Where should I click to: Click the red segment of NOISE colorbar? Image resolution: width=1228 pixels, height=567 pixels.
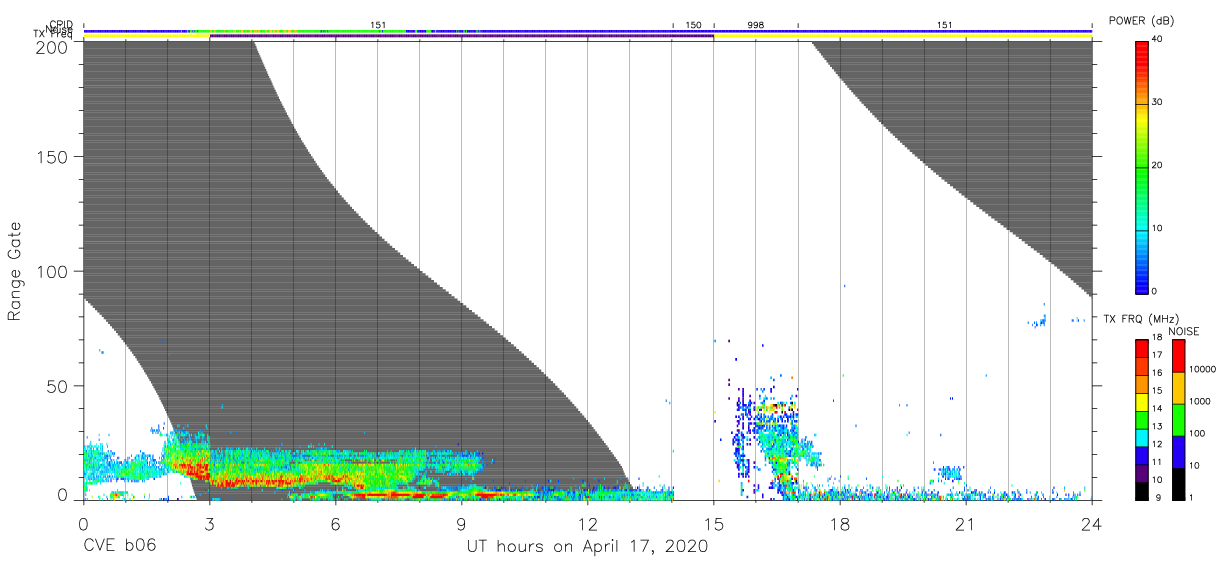tap(1179, 356)
